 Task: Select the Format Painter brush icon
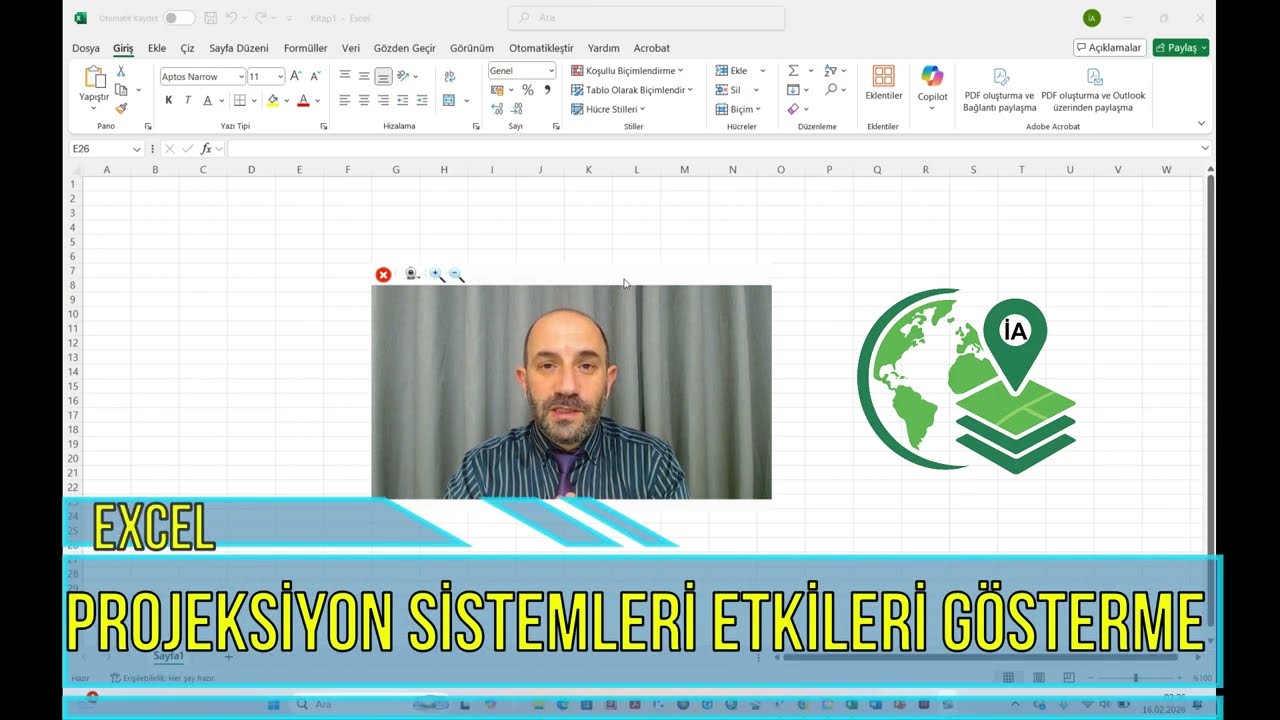click(x=121, y=108)
